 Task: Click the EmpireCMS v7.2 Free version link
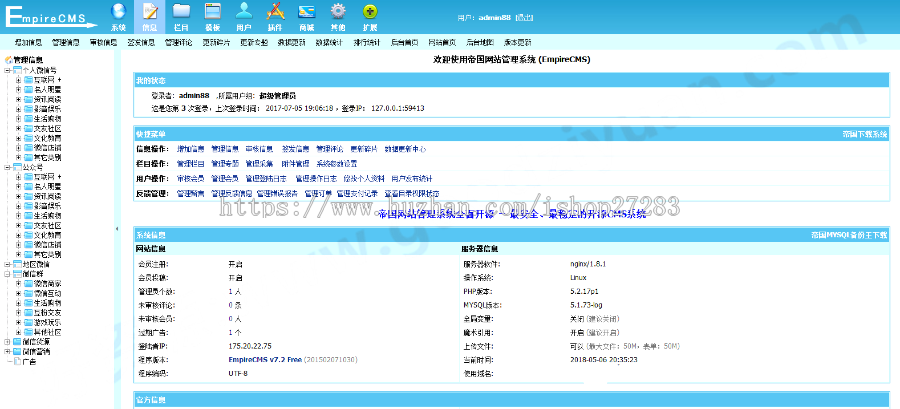pyautogui.click(x=265, y=360)
